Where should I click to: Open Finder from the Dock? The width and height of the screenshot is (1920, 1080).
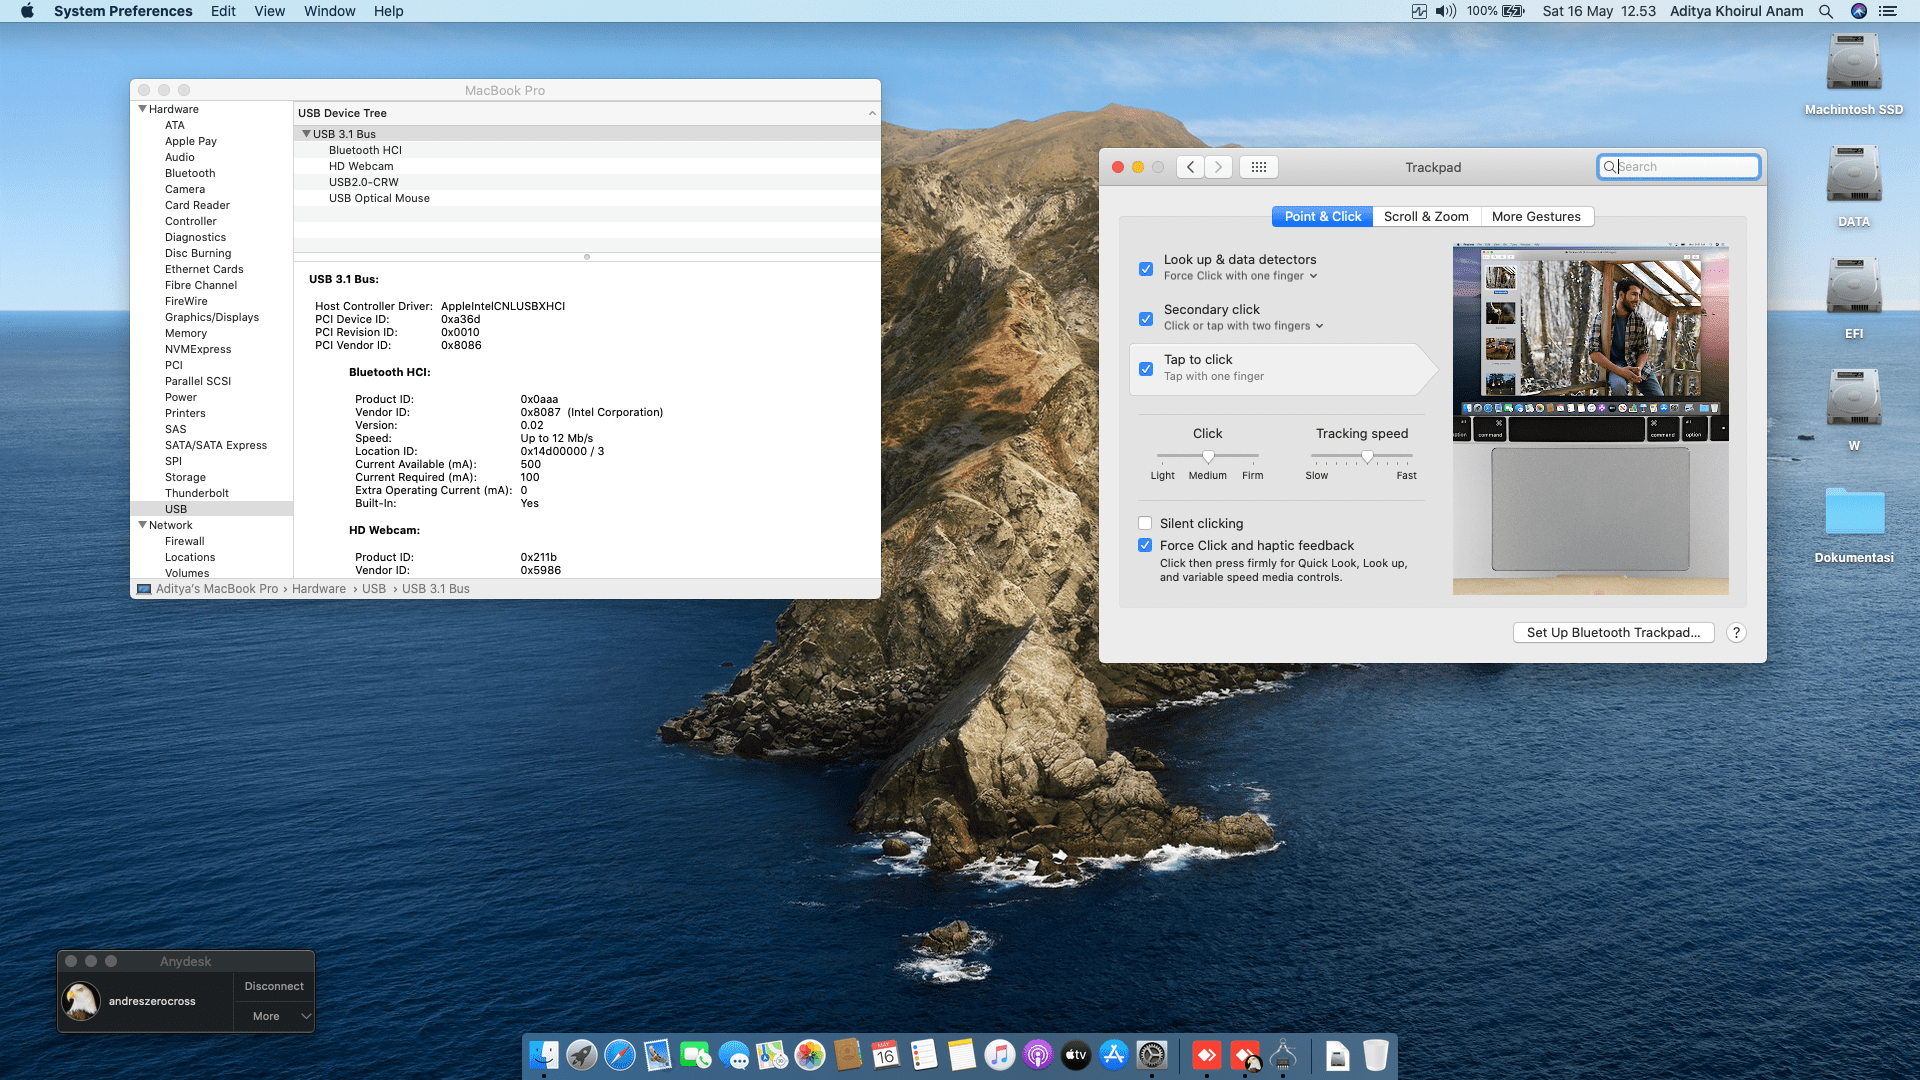pos(544,1055)
